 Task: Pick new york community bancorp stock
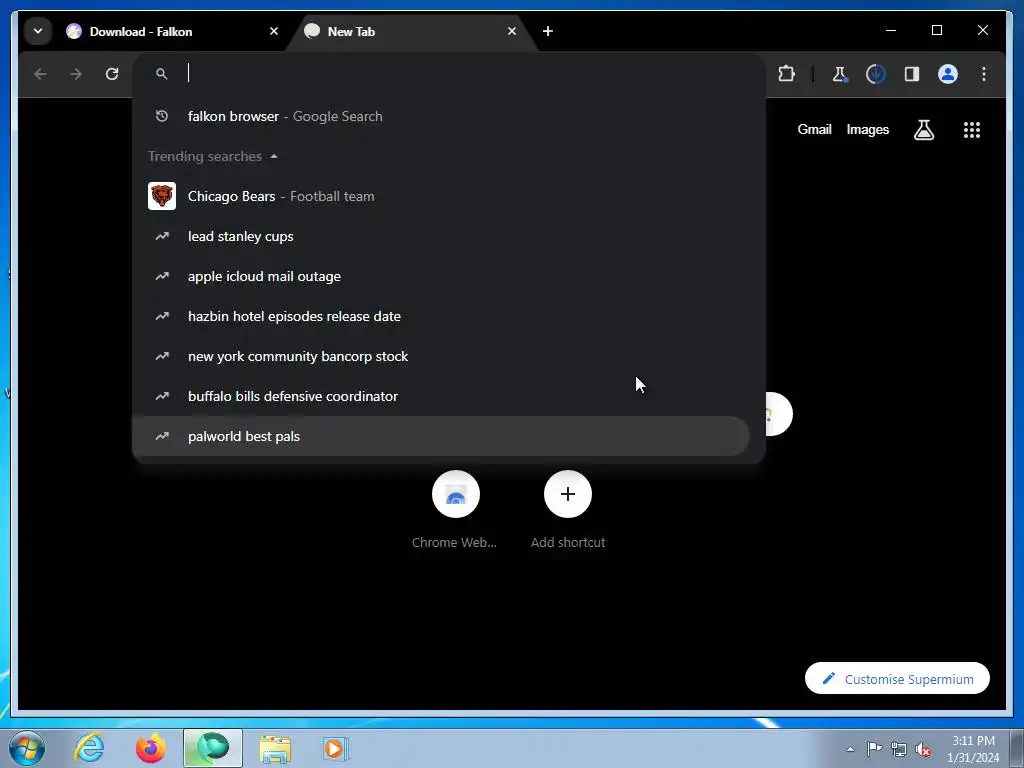pyautogui.click(x=441, y=356)
